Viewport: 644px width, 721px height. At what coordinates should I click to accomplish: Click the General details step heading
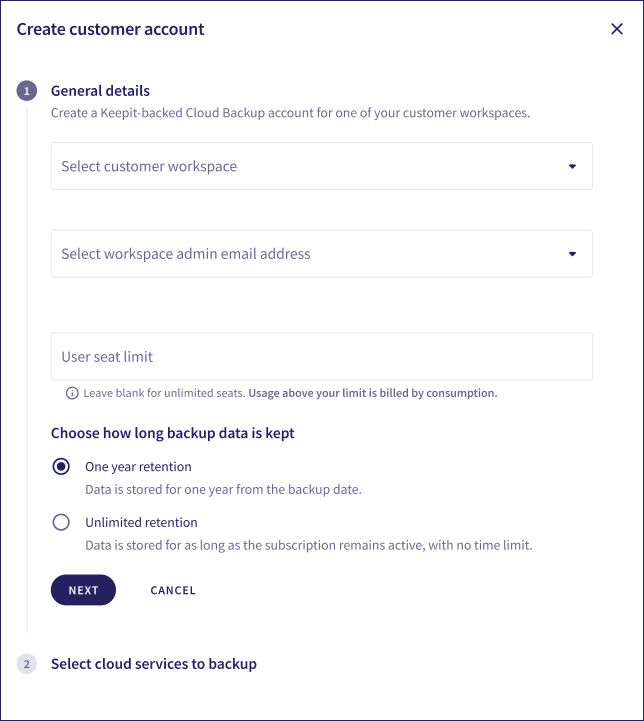coord(100,91)
